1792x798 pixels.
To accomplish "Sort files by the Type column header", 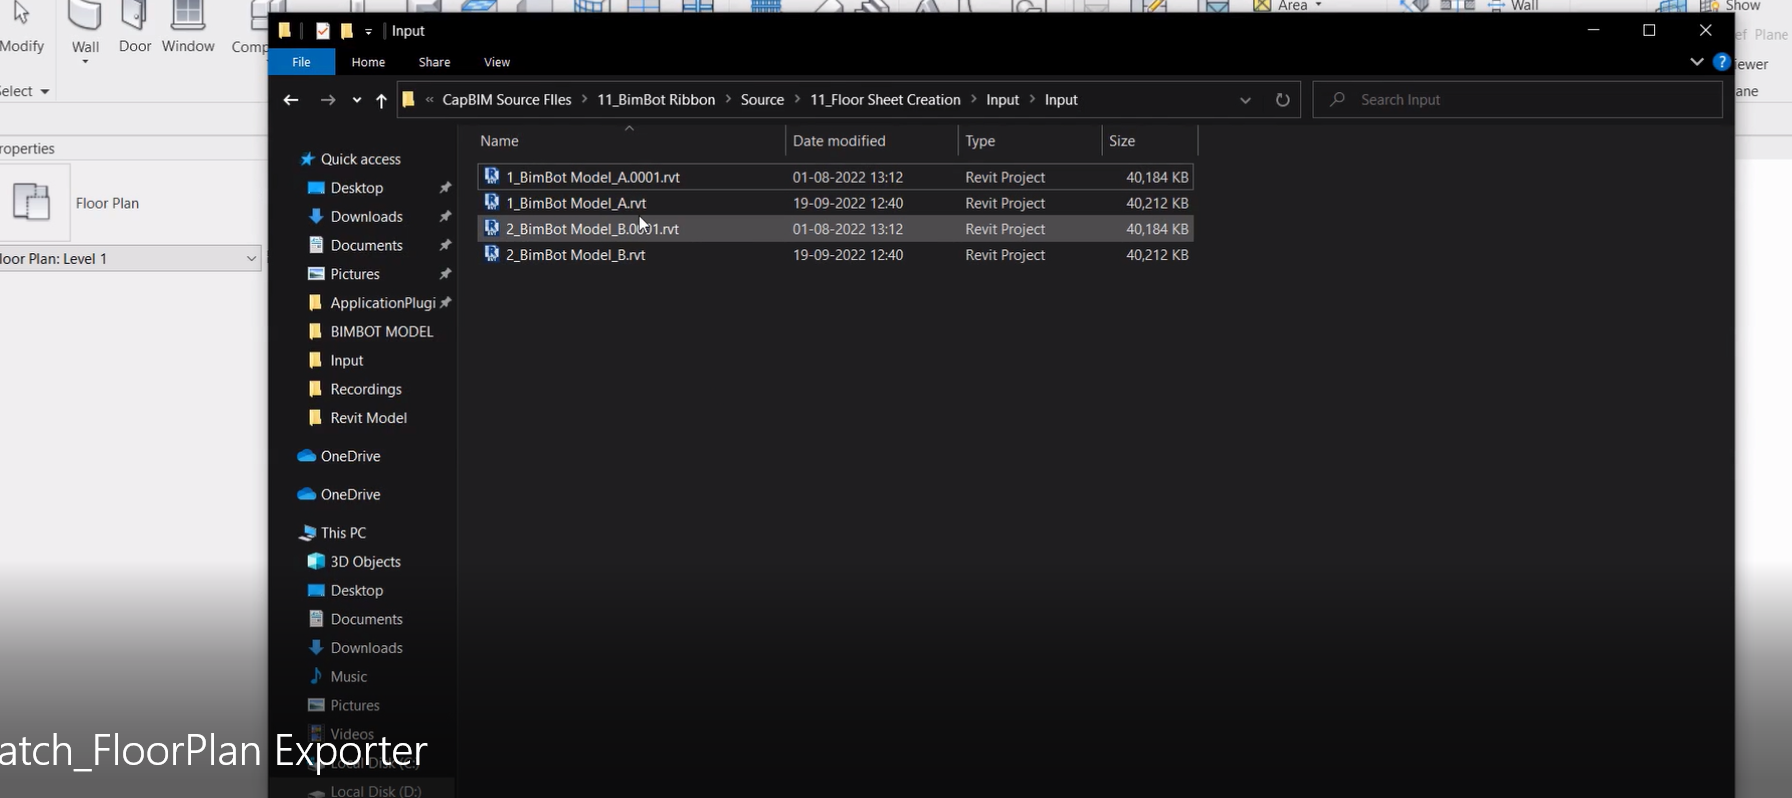I will (x=1029, y=141).
